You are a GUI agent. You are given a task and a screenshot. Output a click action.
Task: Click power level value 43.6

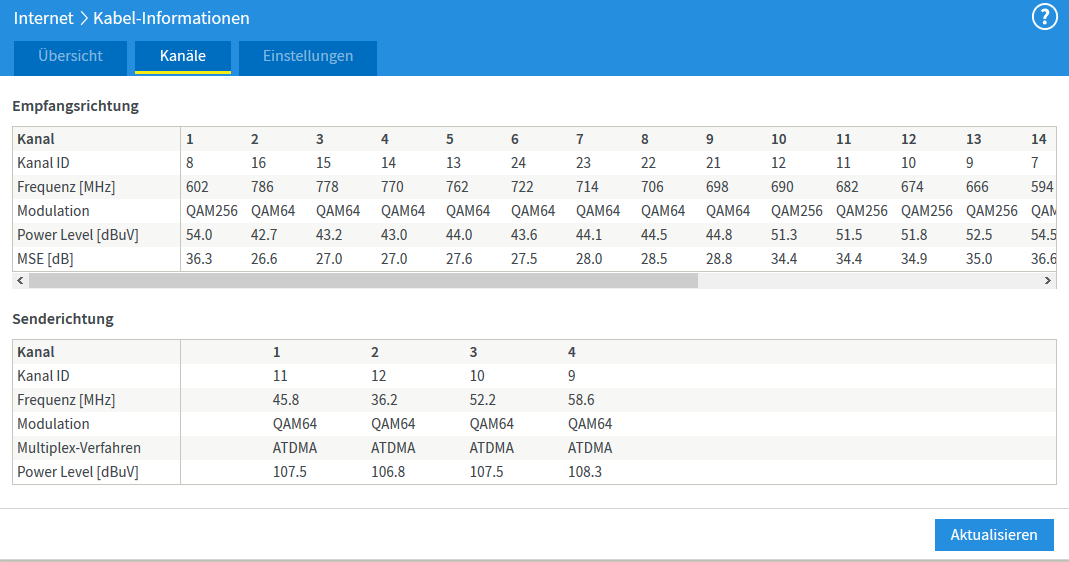(524, 235)
